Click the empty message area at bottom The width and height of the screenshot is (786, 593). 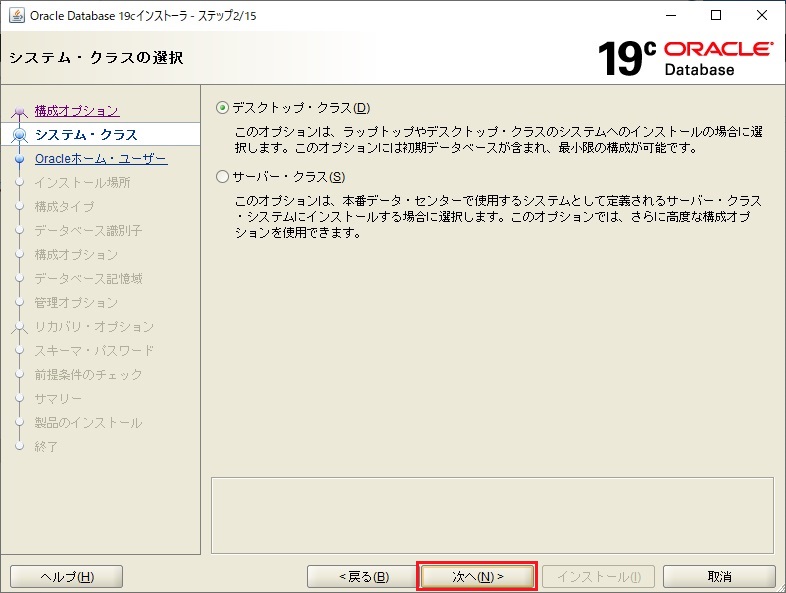pyautogui.click(x=492, y=515)
